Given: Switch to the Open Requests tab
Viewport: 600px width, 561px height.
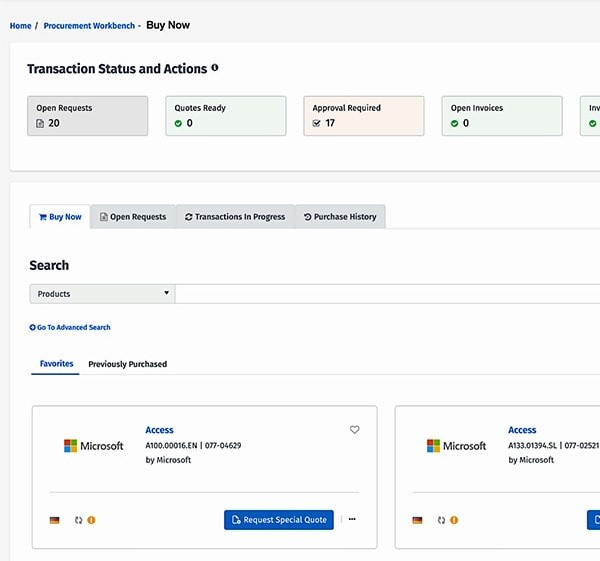Looking at the screenshot, I should 133,217.
